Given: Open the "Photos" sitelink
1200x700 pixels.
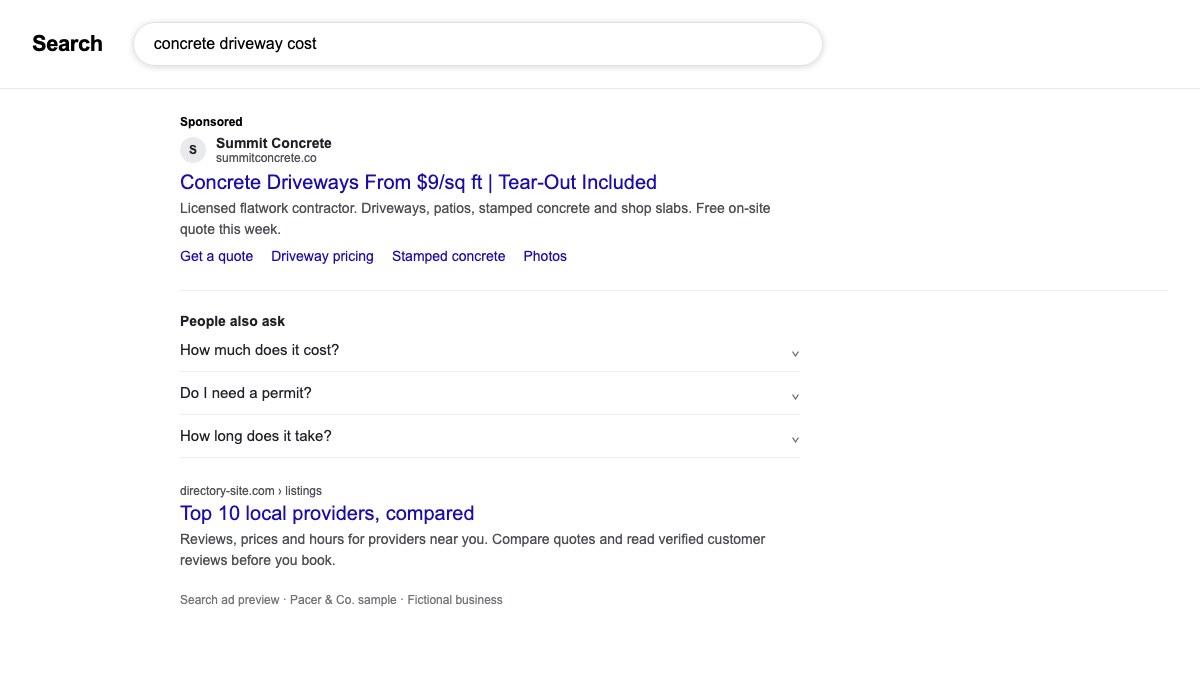Looking at the screenshot, I should [x=545, y=256].
